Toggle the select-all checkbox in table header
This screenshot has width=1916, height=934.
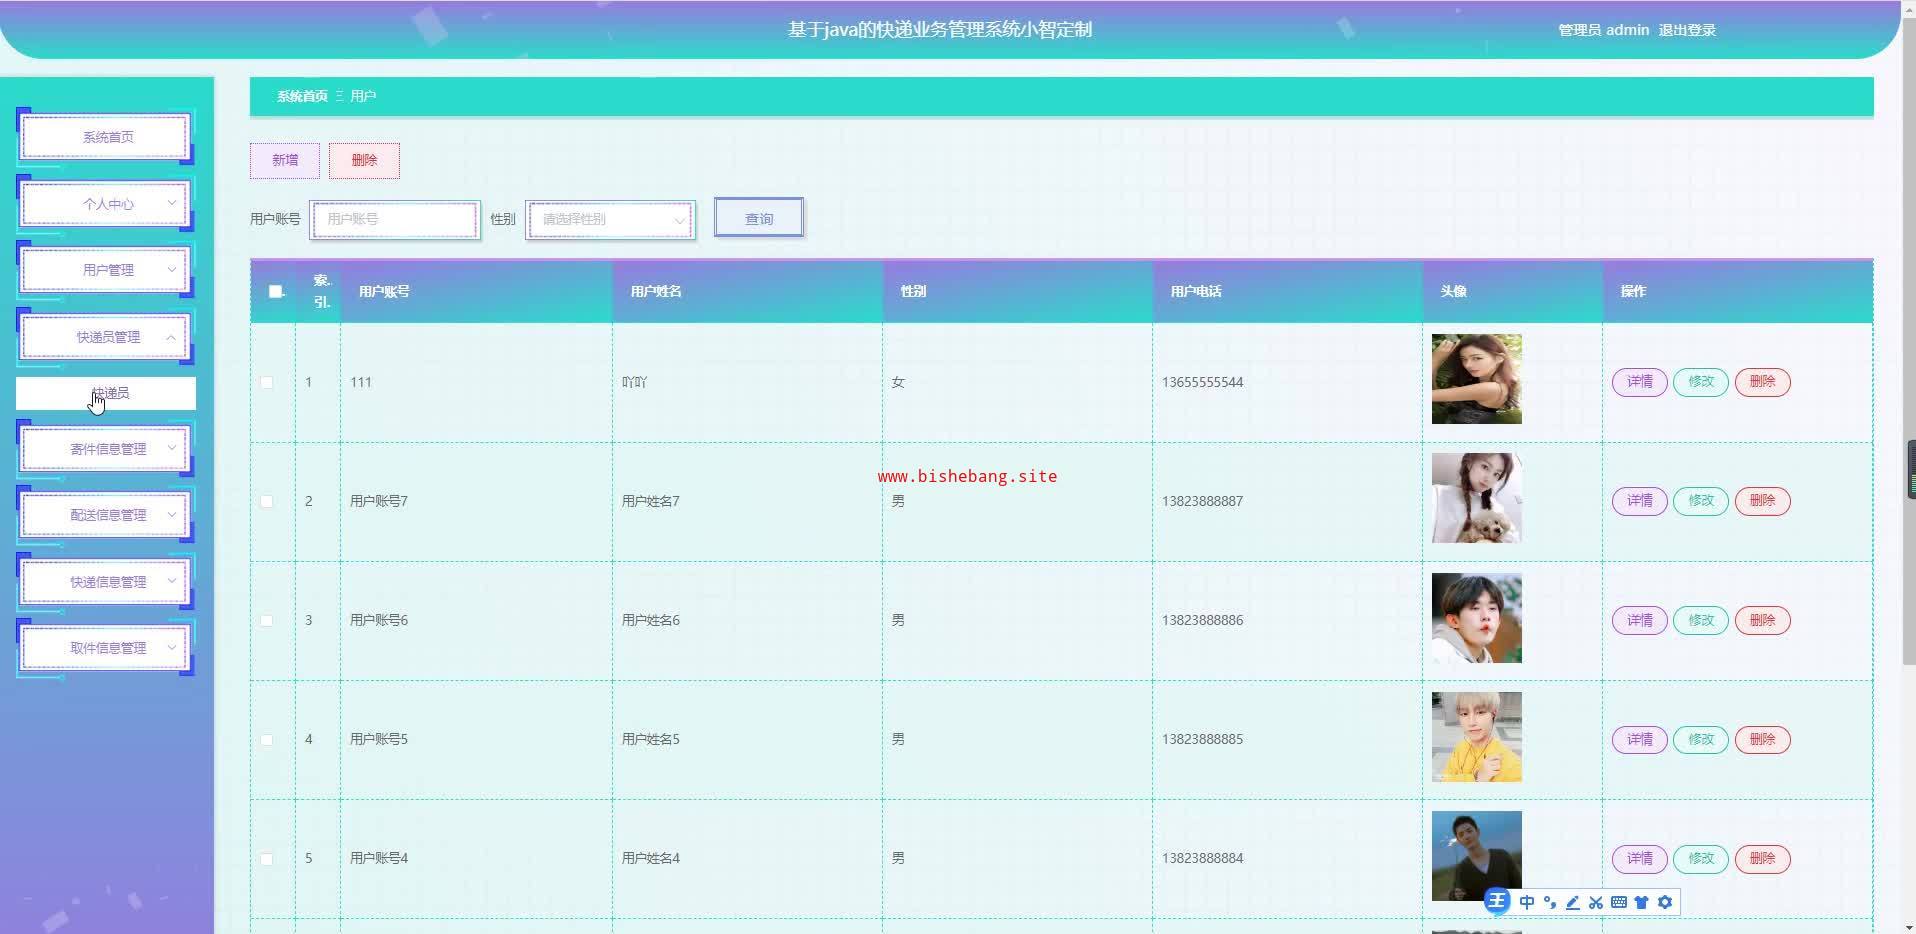(x=276, y=291)
